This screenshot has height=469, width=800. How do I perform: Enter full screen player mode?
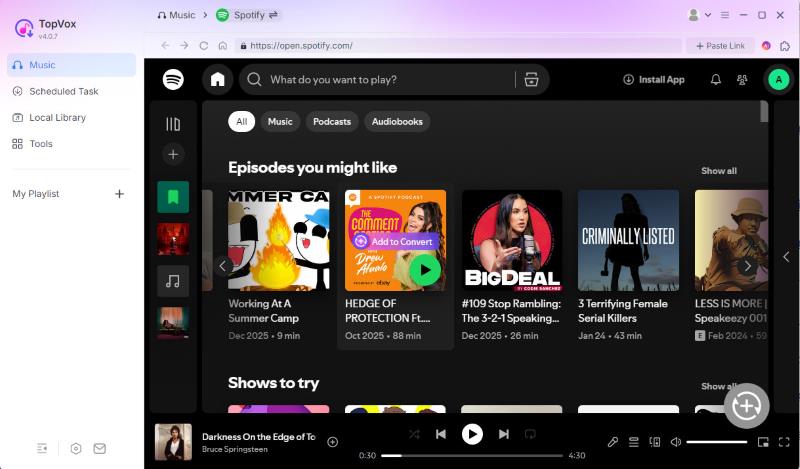tap(784, 442)
